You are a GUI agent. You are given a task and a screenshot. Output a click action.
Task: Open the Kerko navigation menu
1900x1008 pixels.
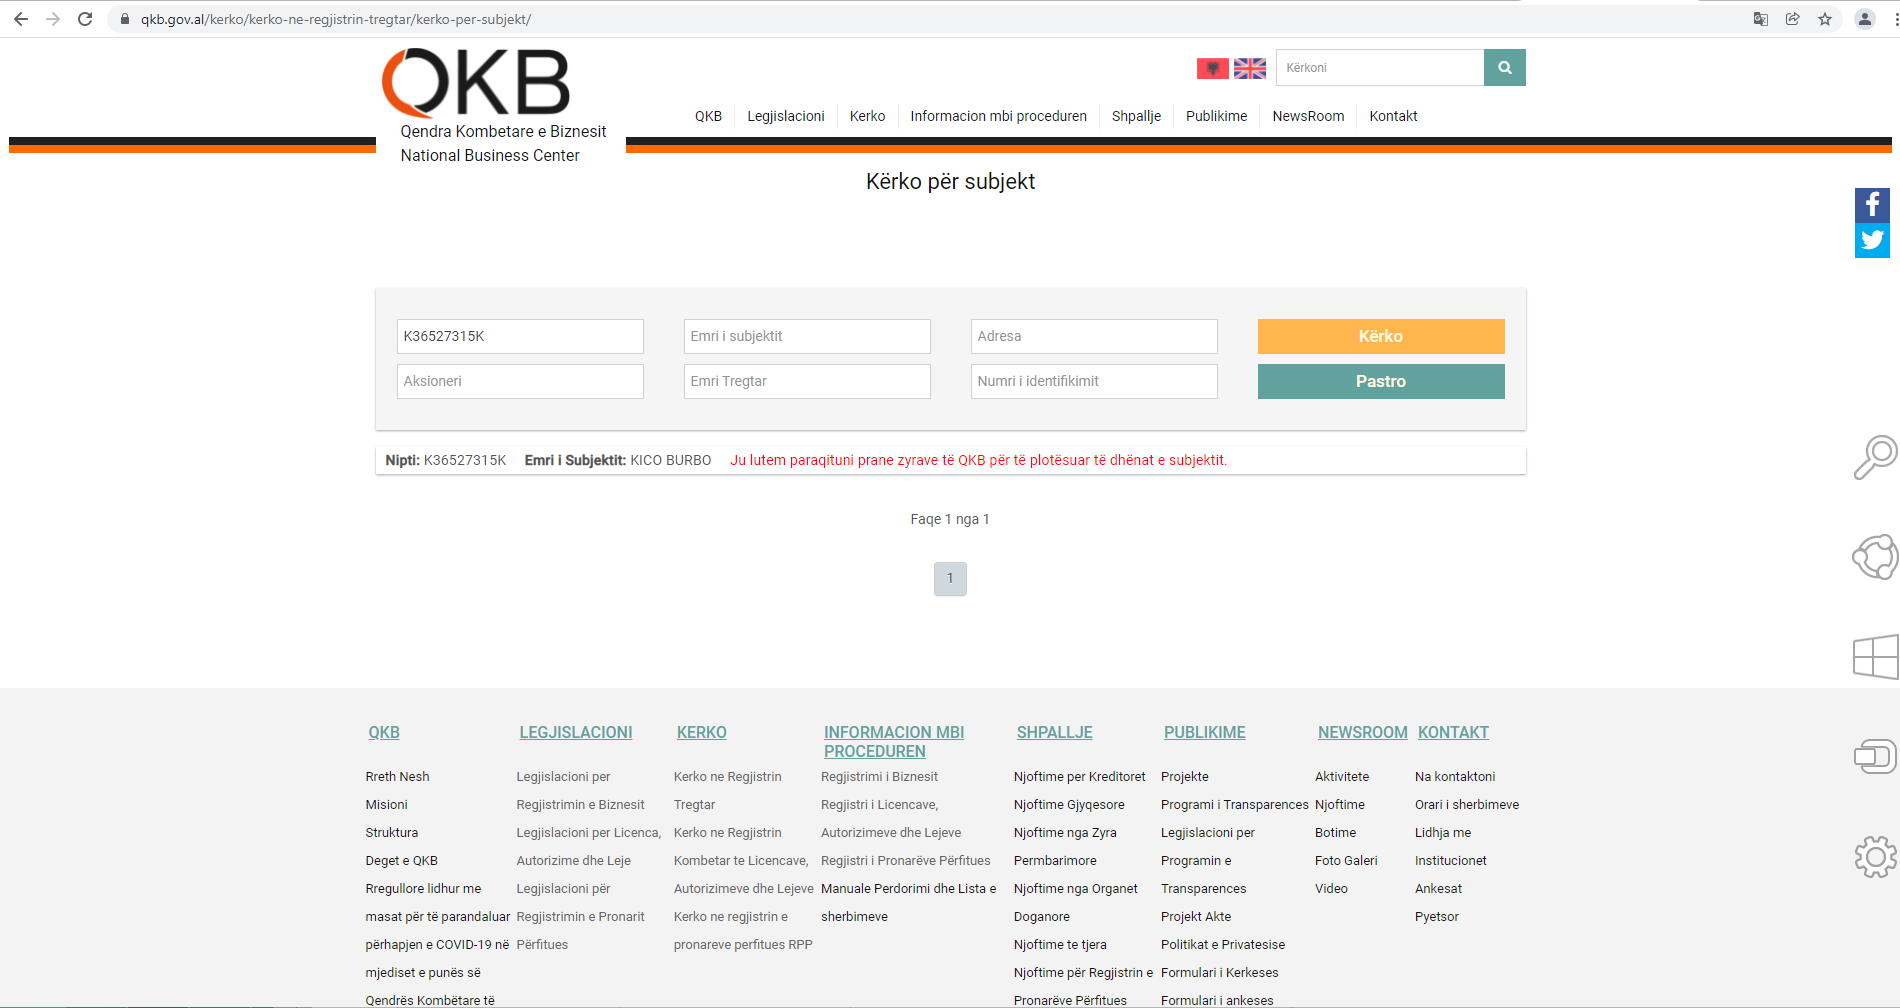tap(867, 116)
